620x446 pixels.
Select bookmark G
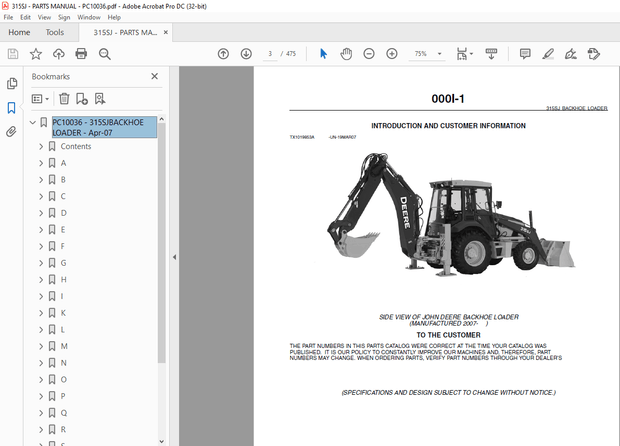click(63, 263)
